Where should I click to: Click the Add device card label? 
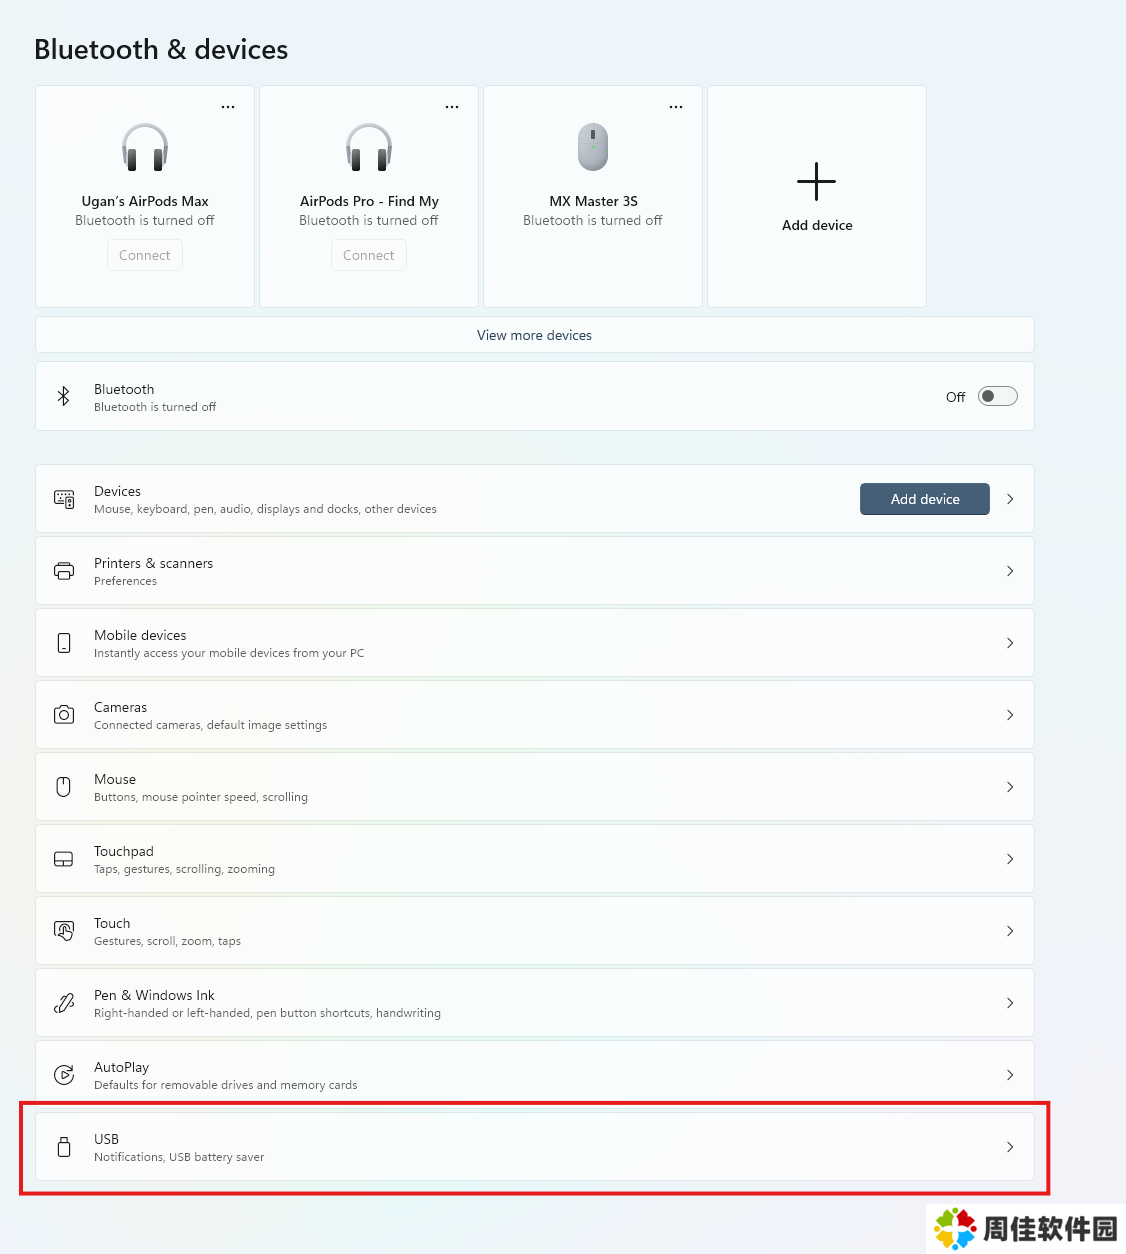[x=817, y=225]
